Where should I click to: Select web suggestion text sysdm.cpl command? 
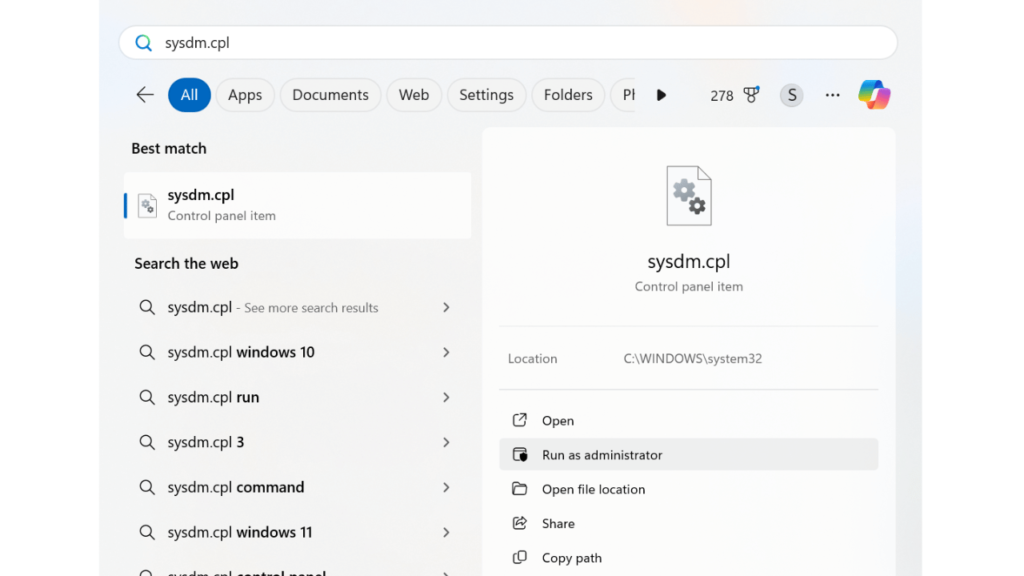tap(236, 487)
